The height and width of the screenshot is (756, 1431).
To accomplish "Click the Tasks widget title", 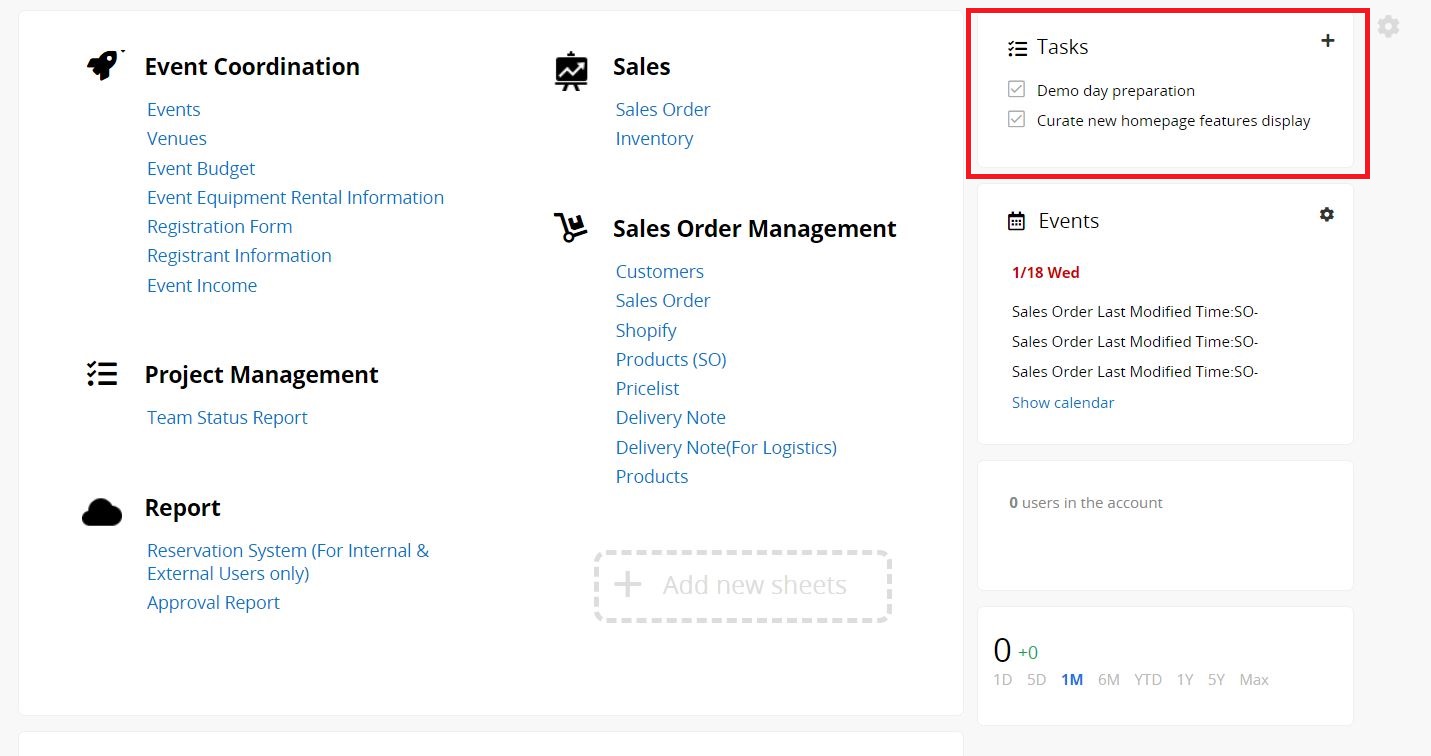I will pyautogui.click(x=1062, y=47).
